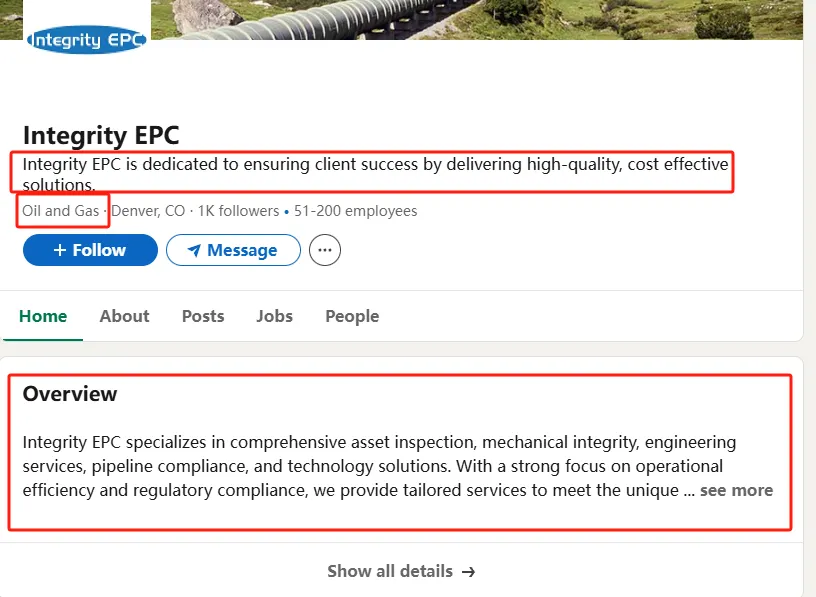The image size is (816, 597).
Task: Click the 1K followers text
Action: click(238, 211)
